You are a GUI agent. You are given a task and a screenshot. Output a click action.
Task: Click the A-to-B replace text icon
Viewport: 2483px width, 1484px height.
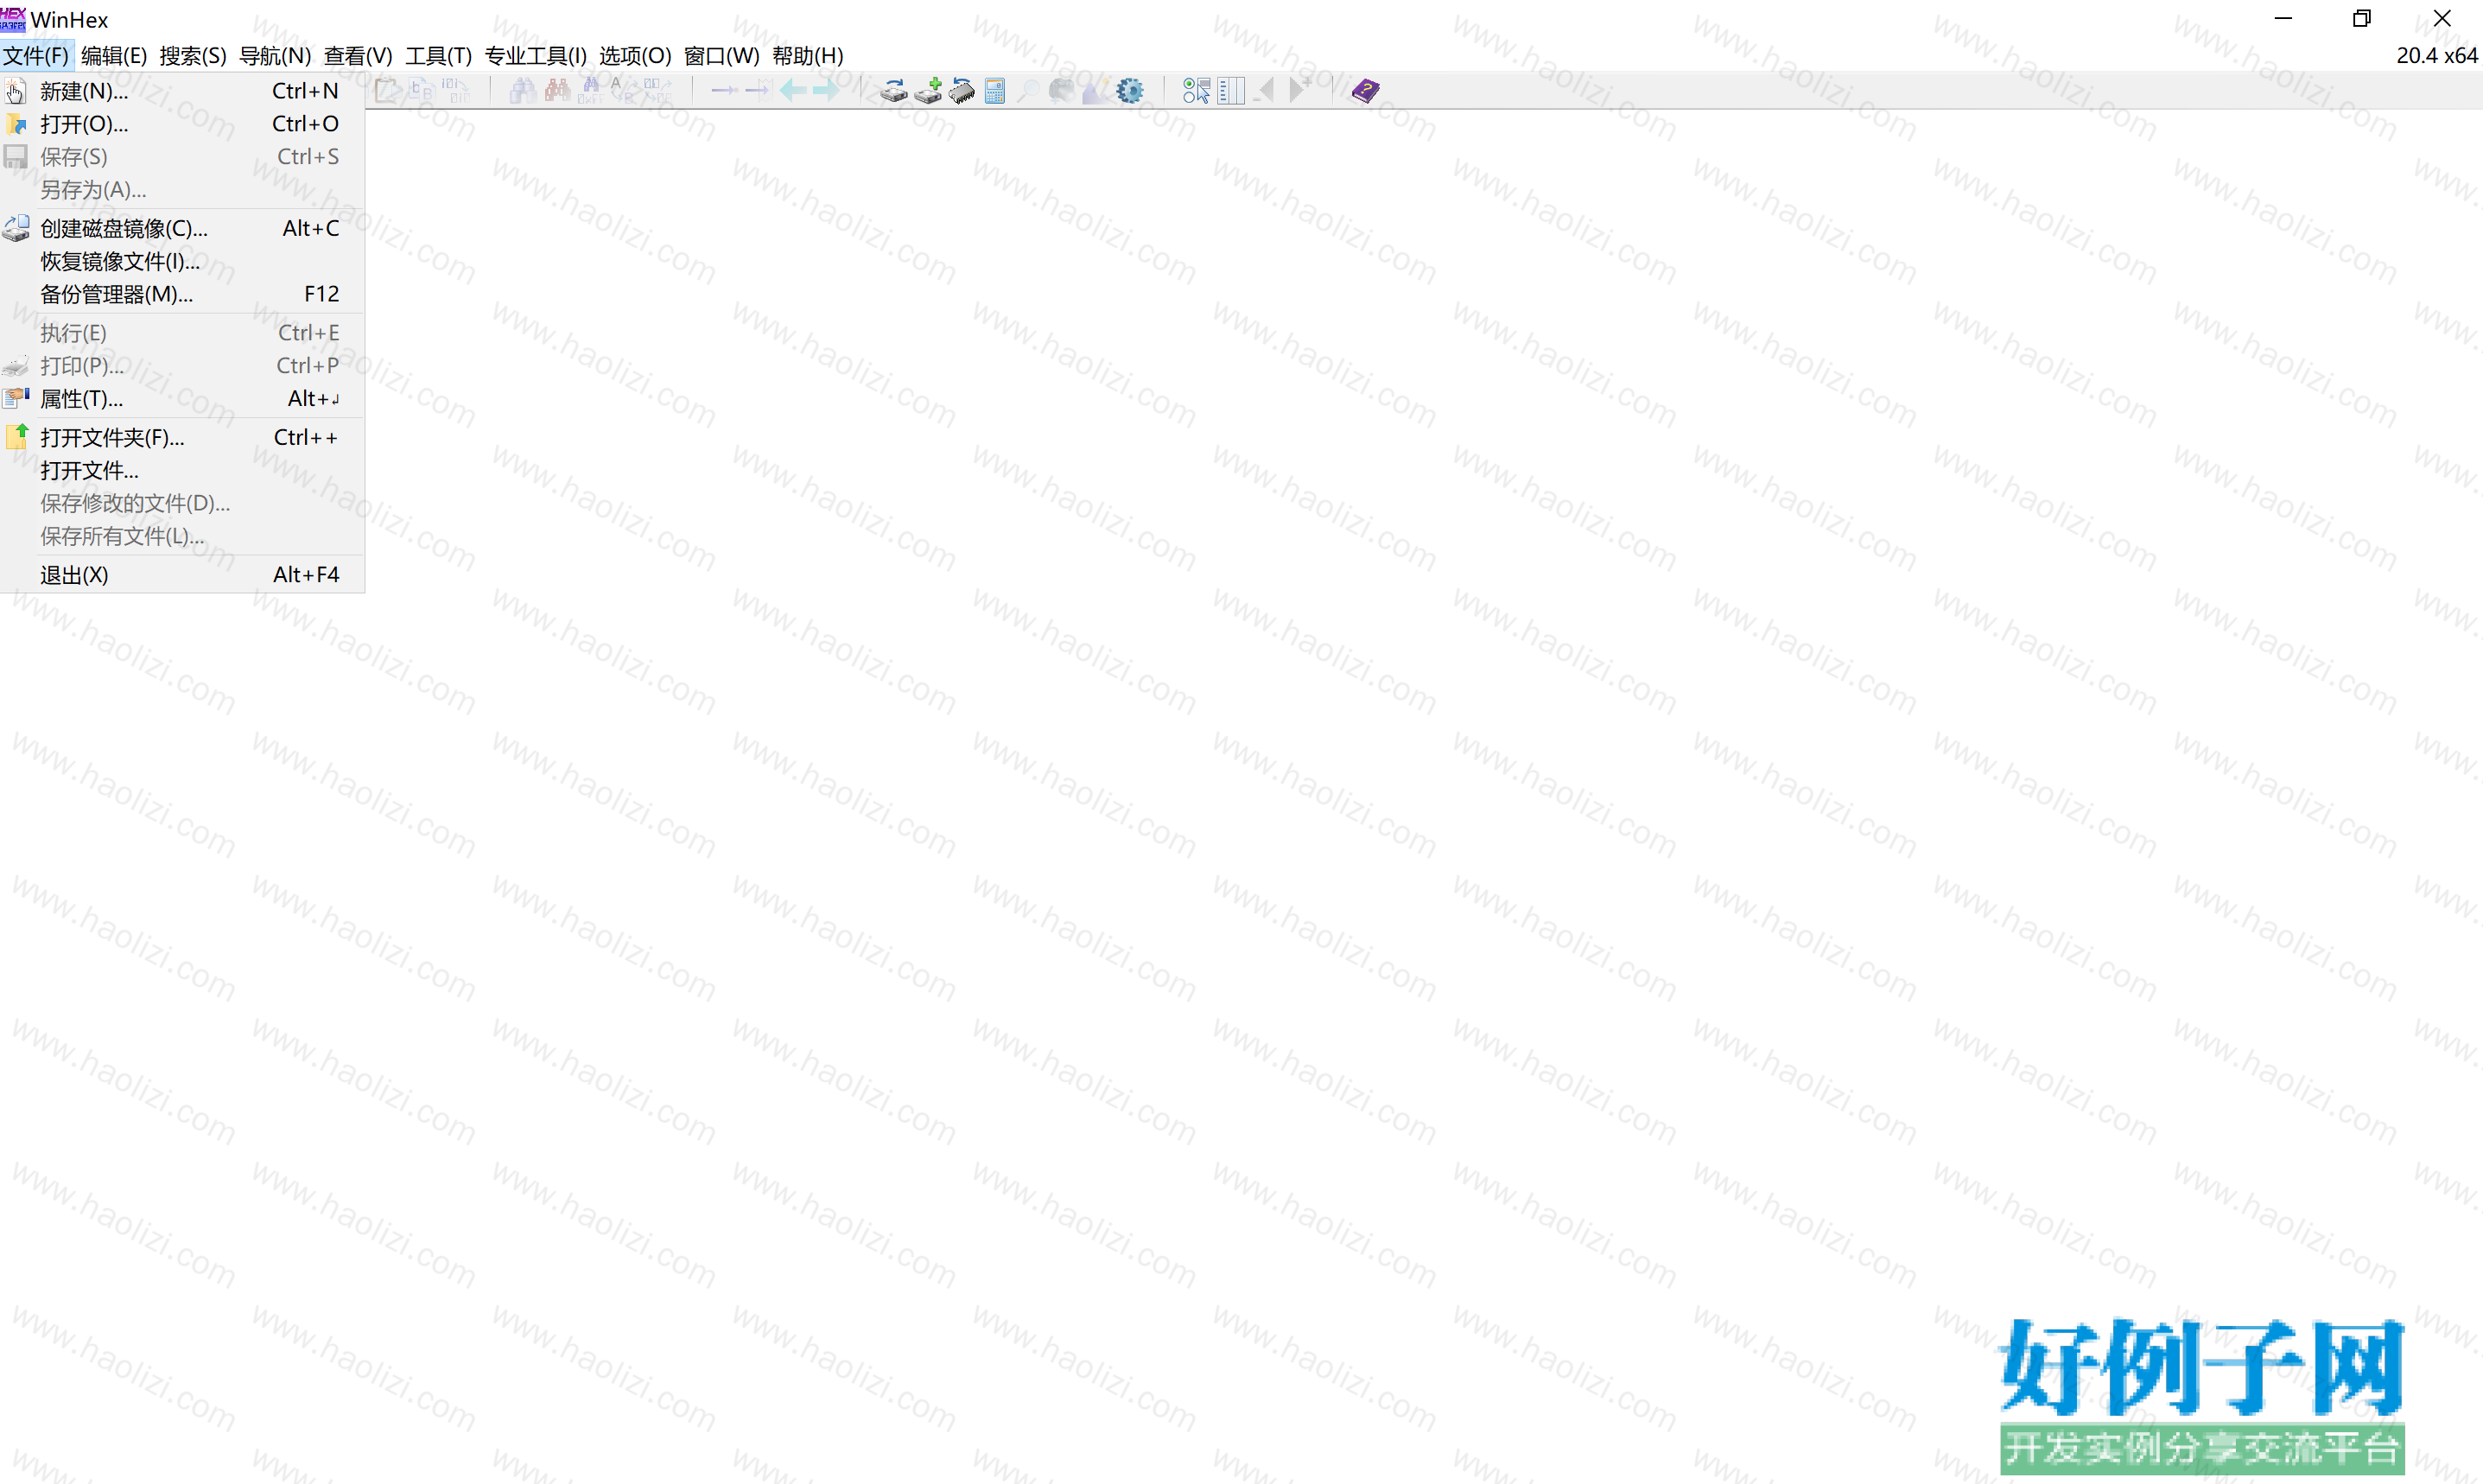point(623,91)
